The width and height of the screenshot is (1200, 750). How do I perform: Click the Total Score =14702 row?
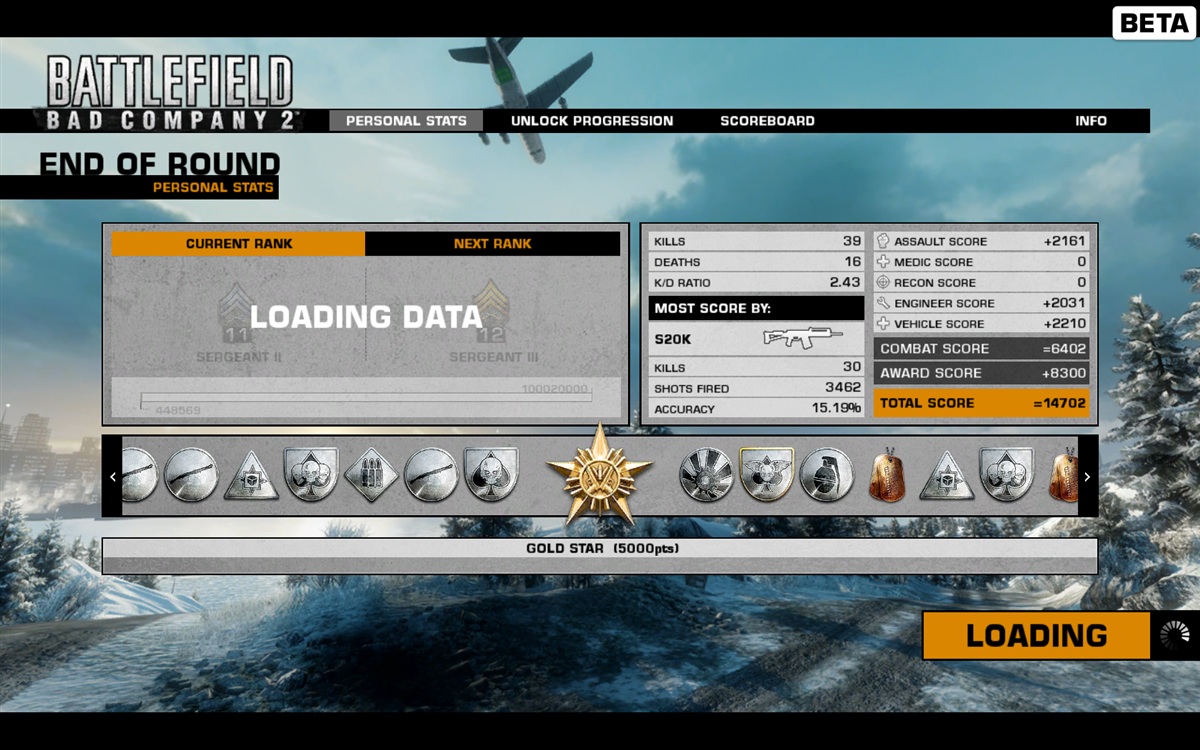tap(981, 403)
